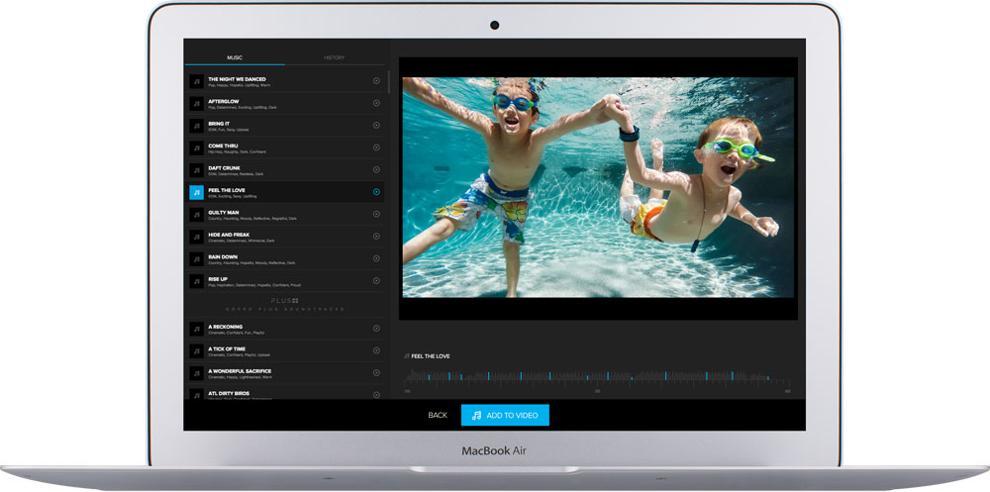
Task: Choose the "Guilty Man" track title
Action: [224, 212]
